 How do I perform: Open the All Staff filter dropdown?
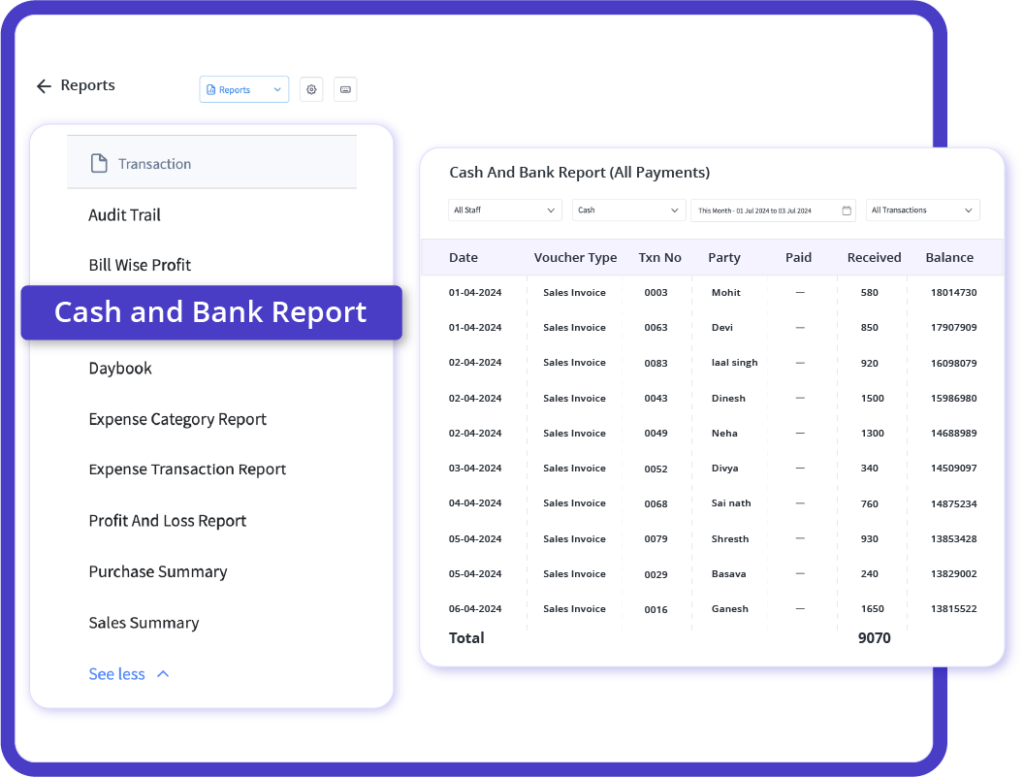pyautogui.click(x=504, y=210)
